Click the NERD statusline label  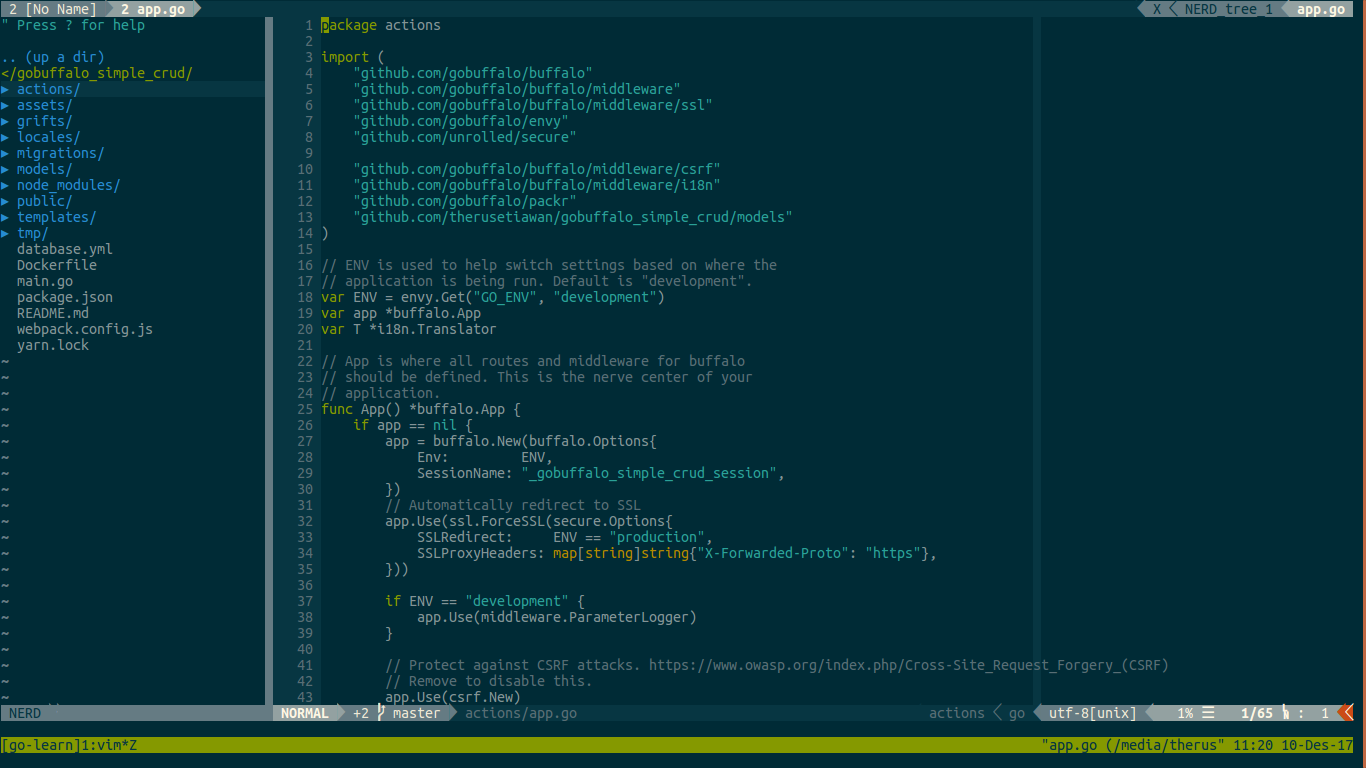point(25,713)
